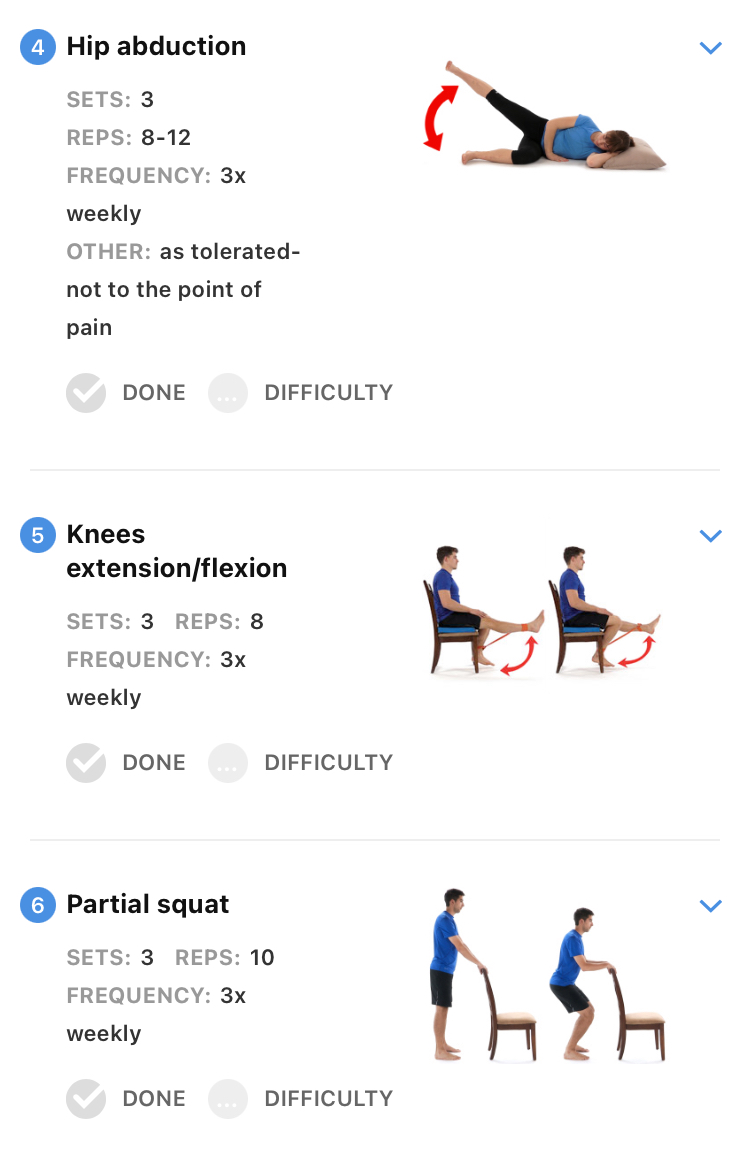Image resolution: width=750 pixels, height=1161 pixels.
Task: Open difficulty rating dots for Partial squat
Action: [x=227, y=1099]
